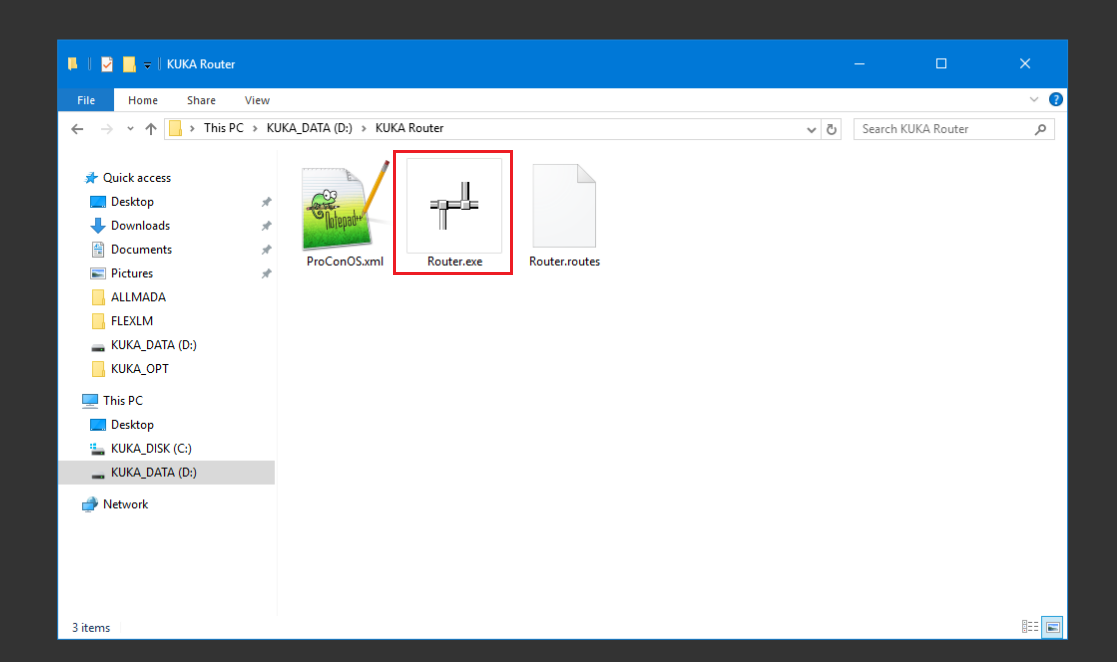This screenshot has height=662, width=1117.
Task: Open the KUKA_OPT folder
Action: [x=140, y=368]
